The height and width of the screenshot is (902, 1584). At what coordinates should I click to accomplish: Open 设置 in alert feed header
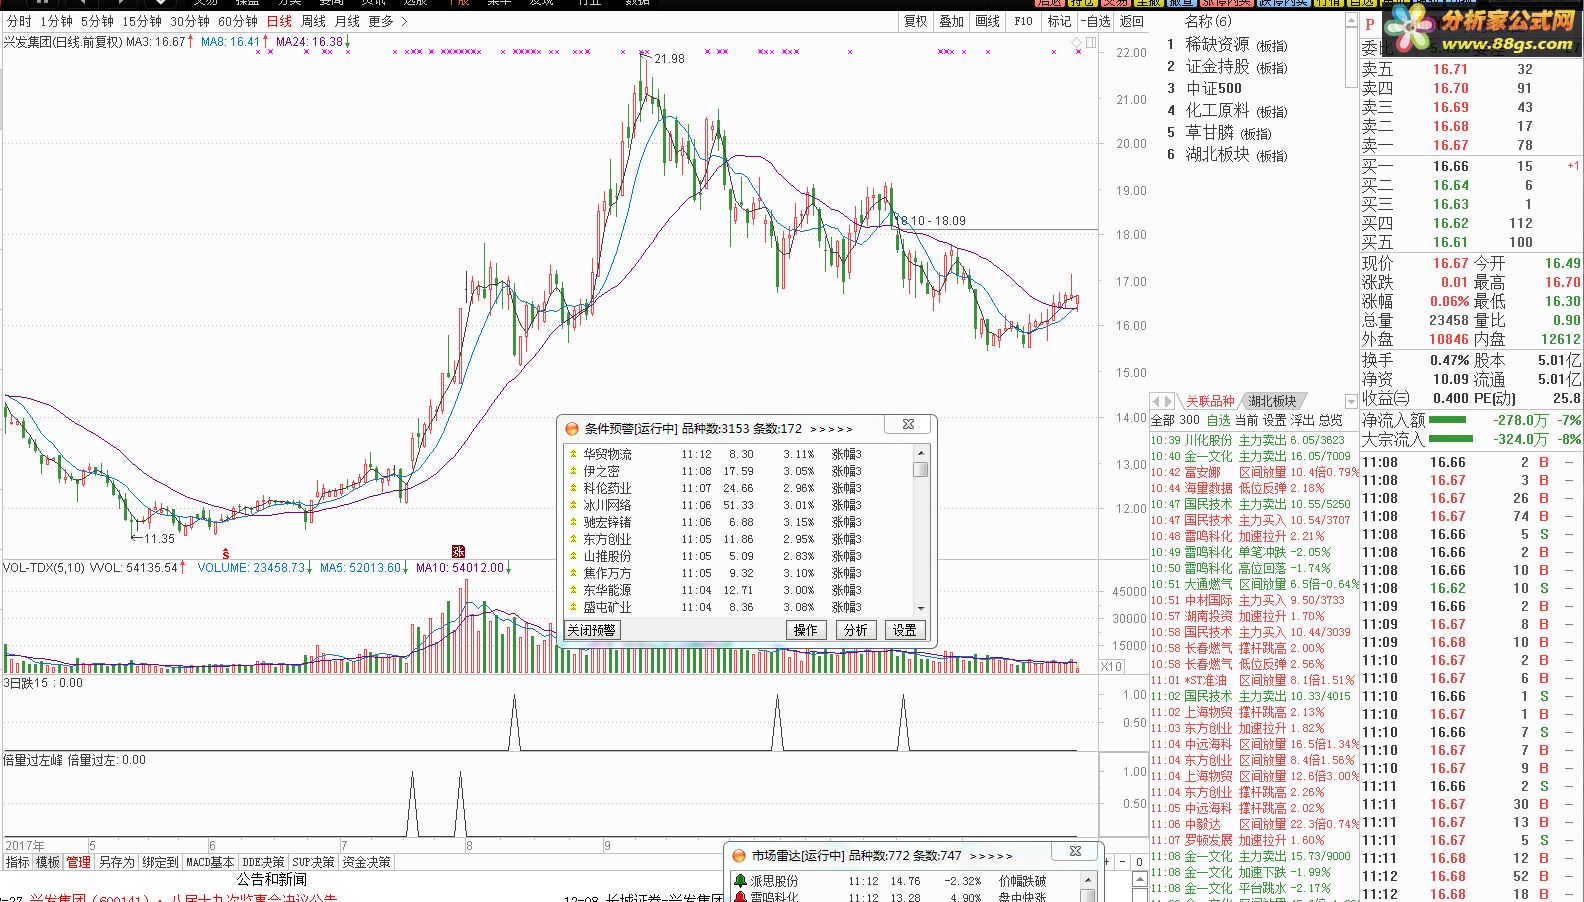[x=1274, y=421]
